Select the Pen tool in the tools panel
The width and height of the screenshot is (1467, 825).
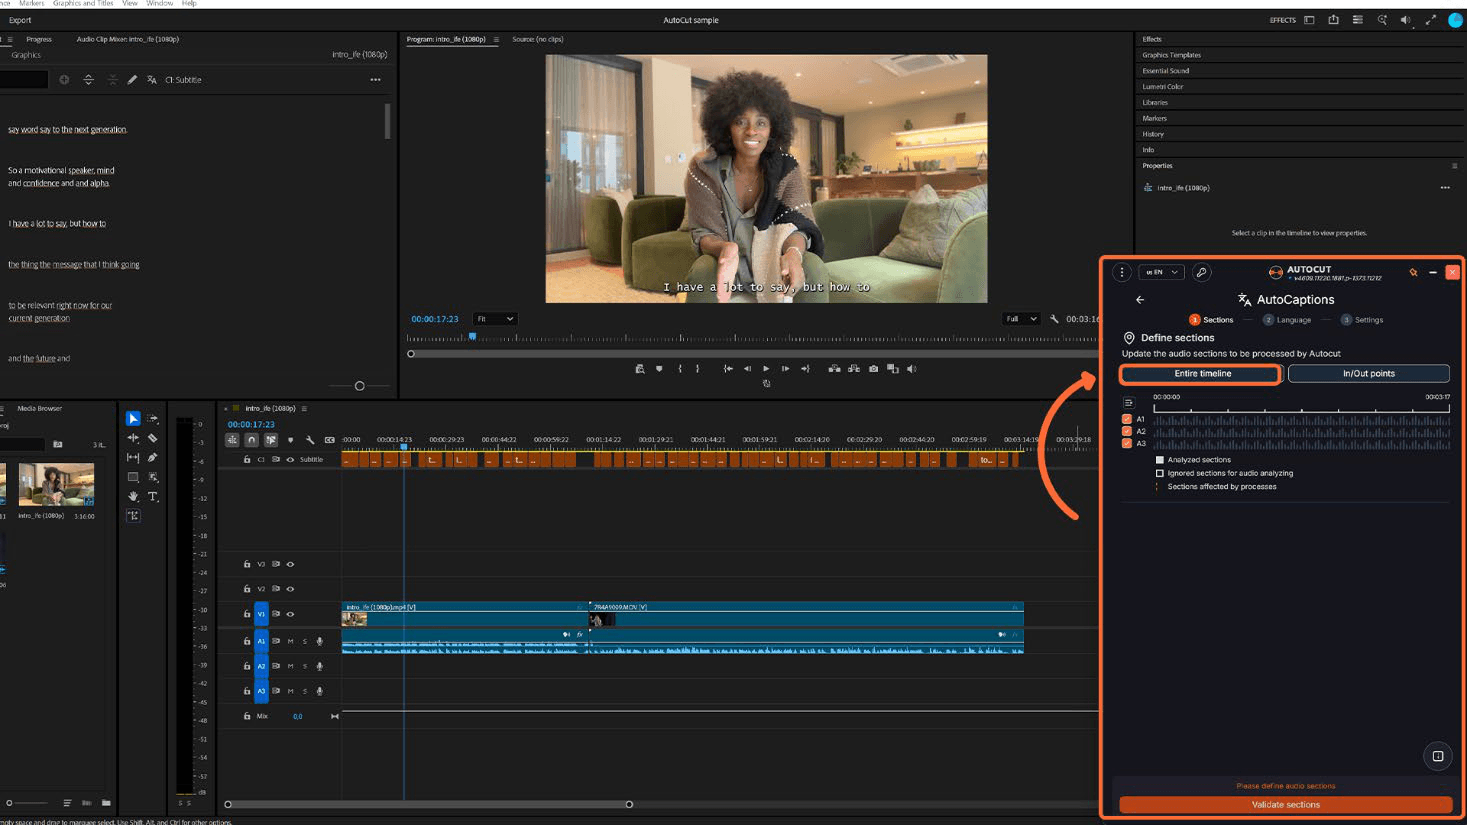point(153,457)
